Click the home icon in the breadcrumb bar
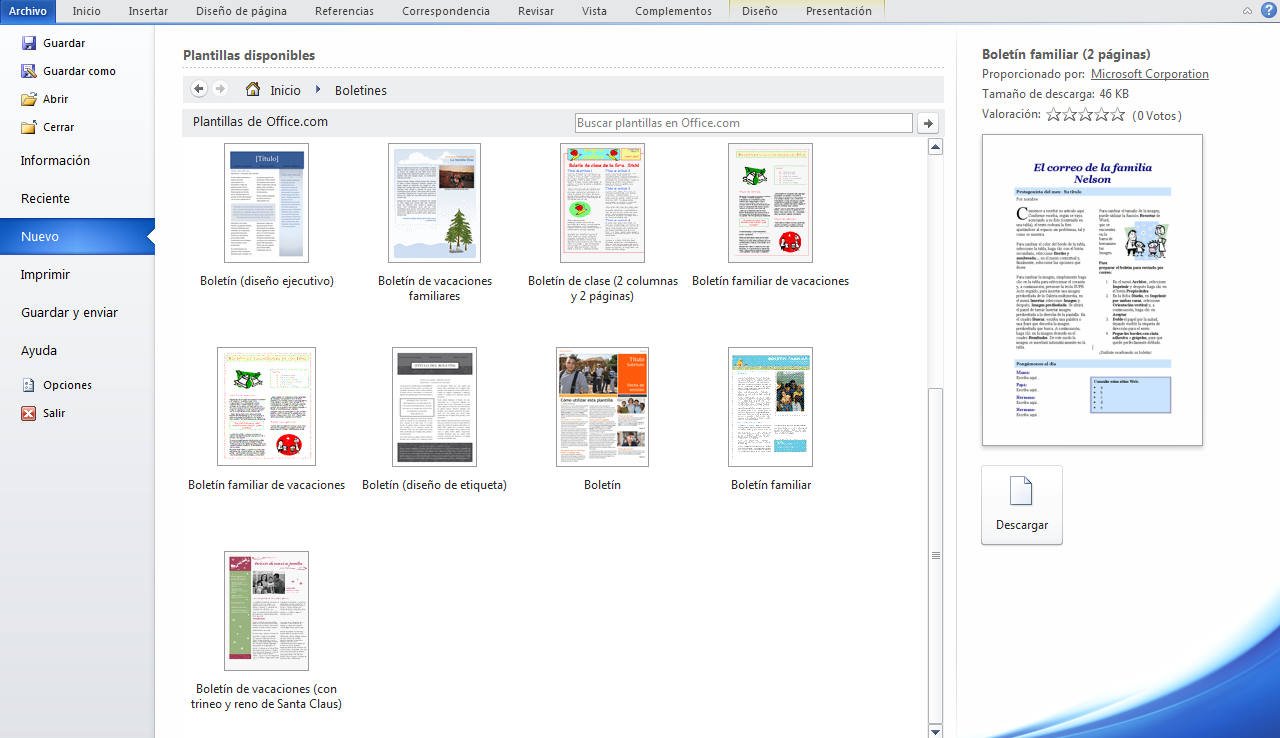Screen dimensions: 1280x738 click(x=253, y=89)
